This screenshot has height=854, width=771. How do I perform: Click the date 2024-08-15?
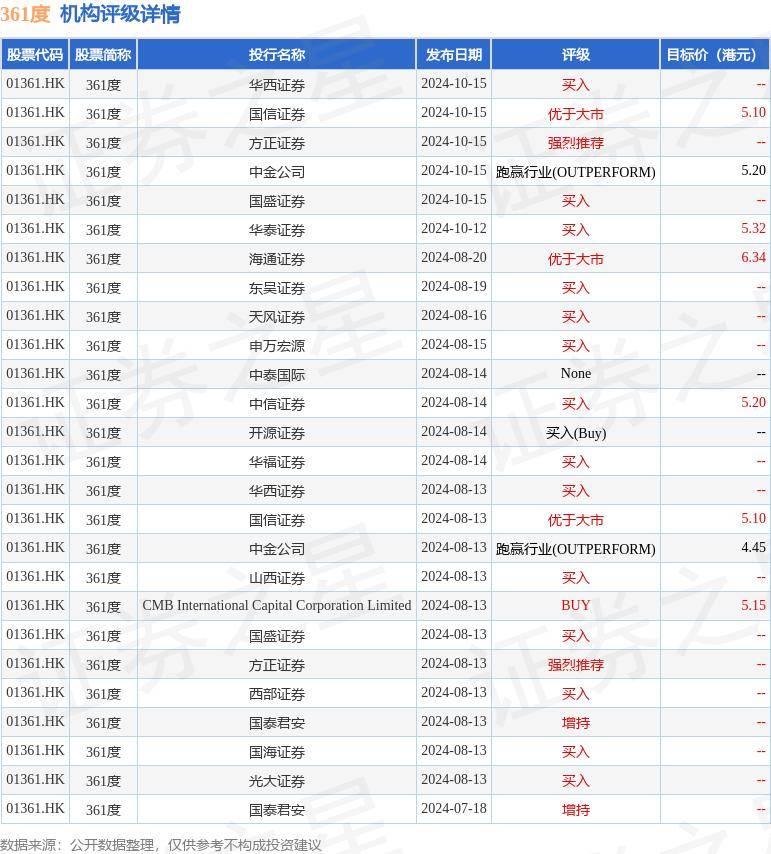point(454,344)
